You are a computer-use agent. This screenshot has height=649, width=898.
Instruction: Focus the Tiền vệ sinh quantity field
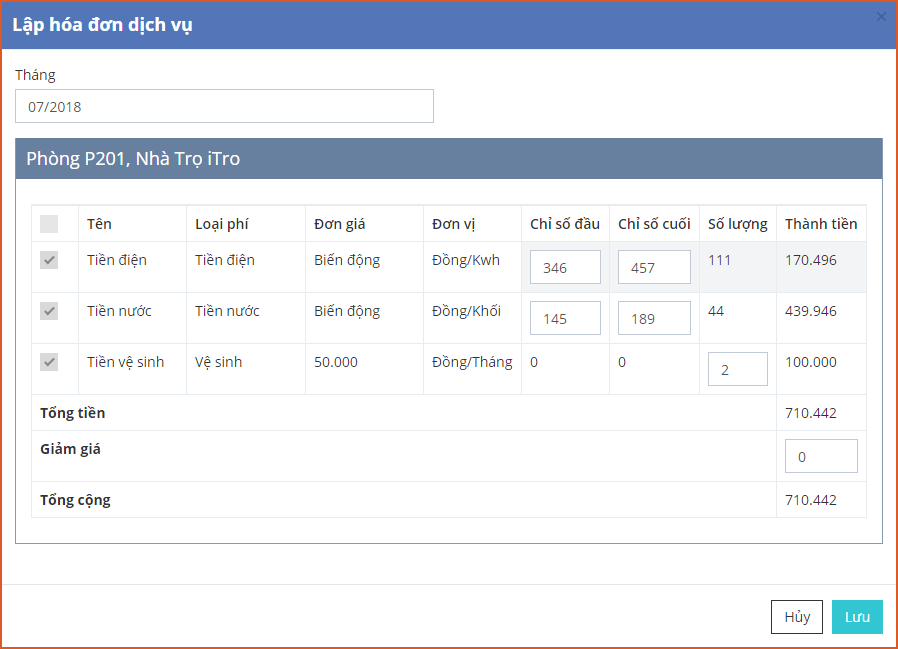(x=737, y=370)
